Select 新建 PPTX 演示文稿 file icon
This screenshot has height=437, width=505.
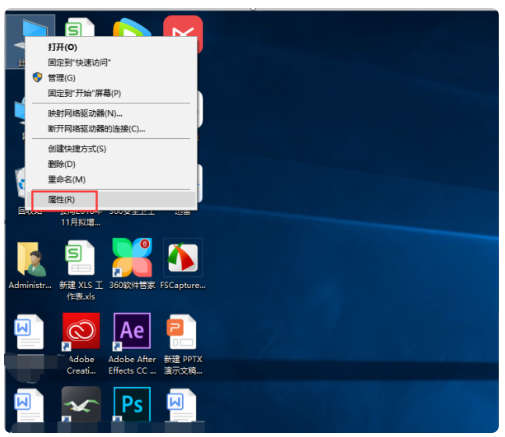(x=181, y=331)
